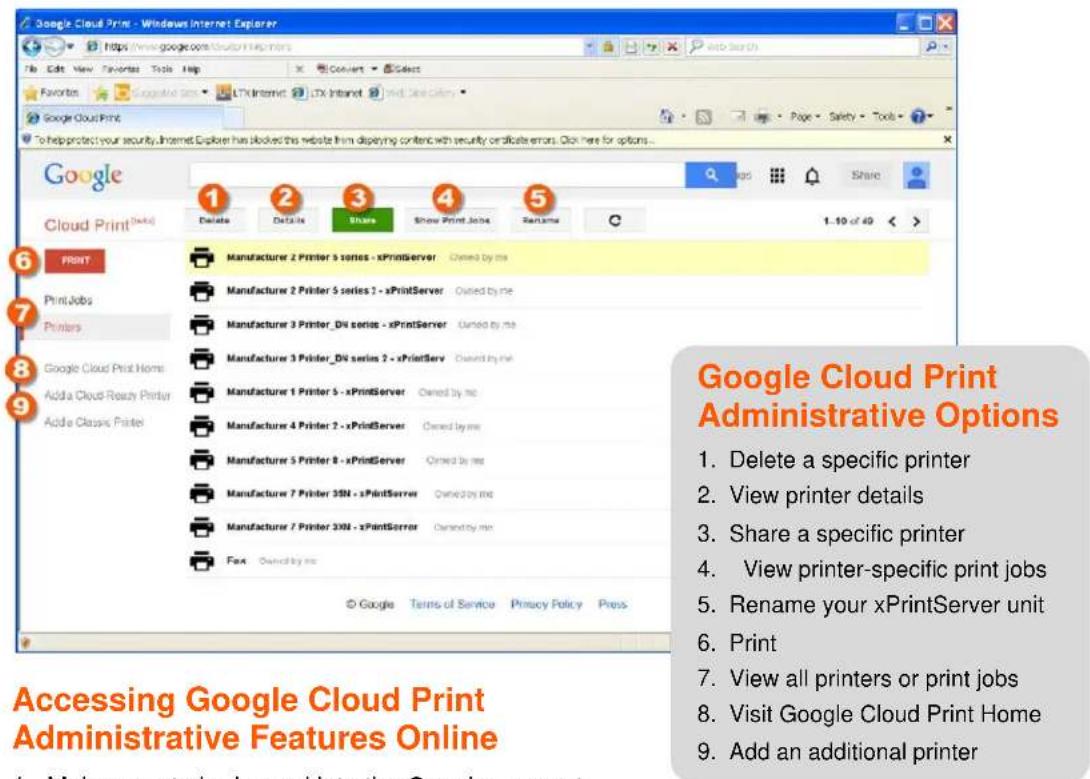Click the Show Print Jobs button

click(452, 220)
